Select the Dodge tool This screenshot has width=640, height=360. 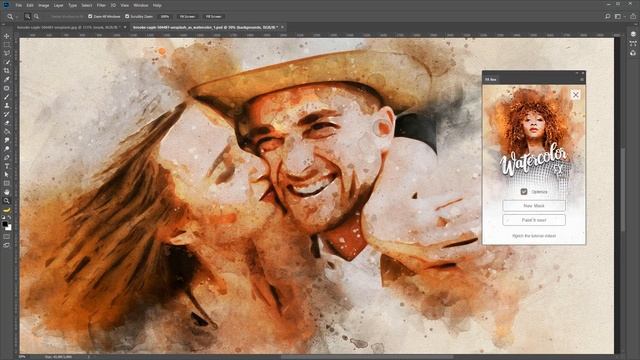tap(7, 149)
